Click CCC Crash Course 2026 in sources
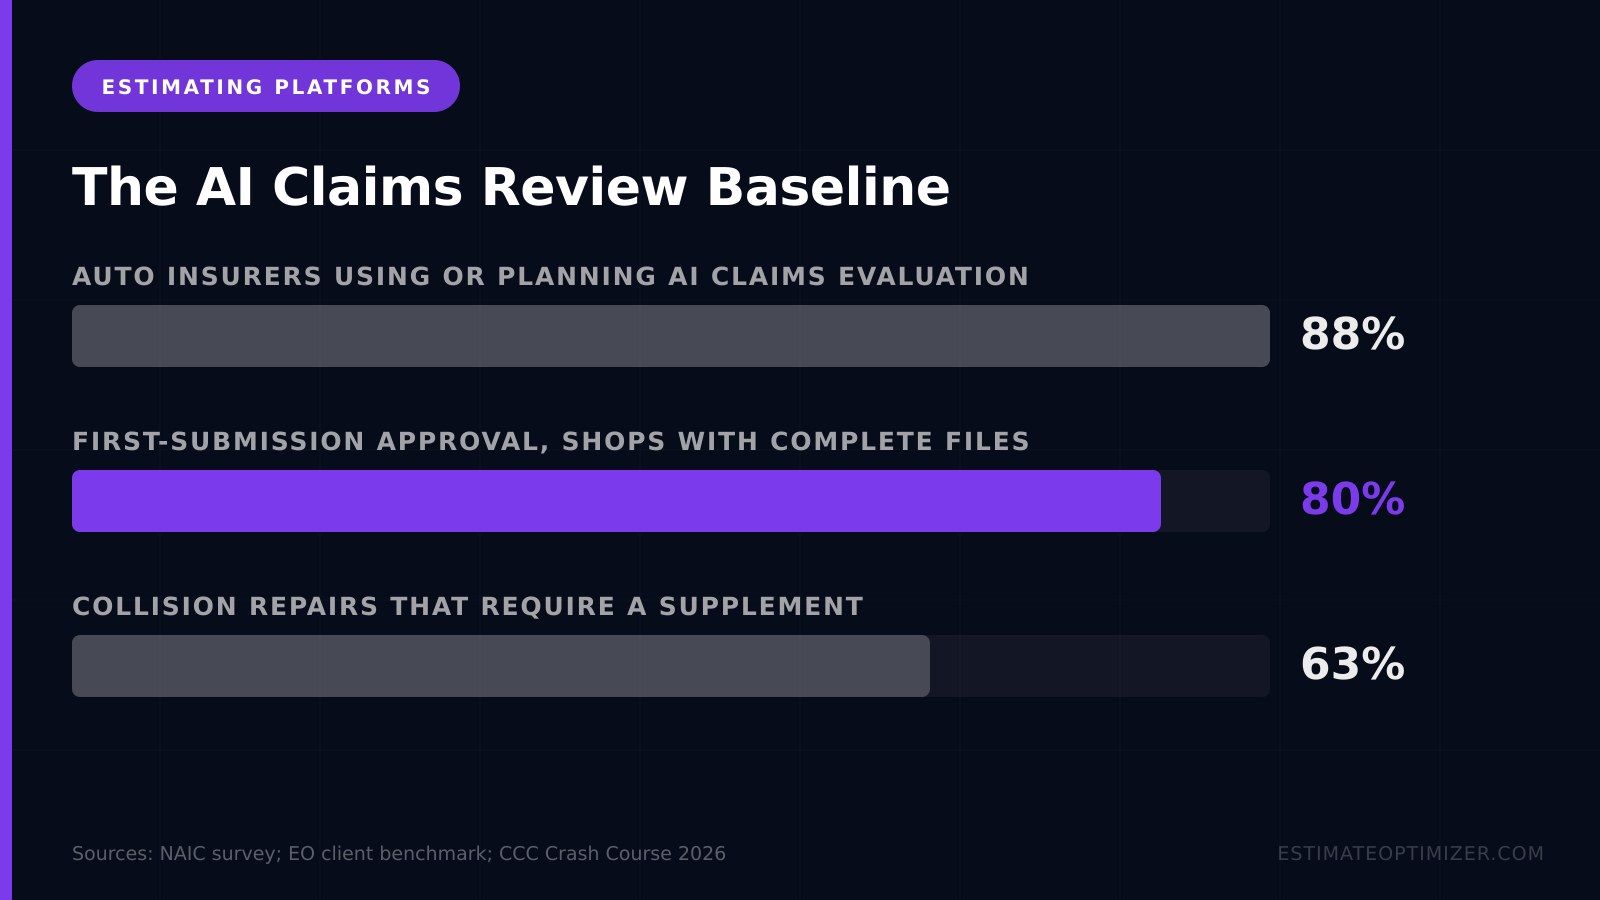Viewport: 1600px width, 900px height. click(x=612, y=853)
